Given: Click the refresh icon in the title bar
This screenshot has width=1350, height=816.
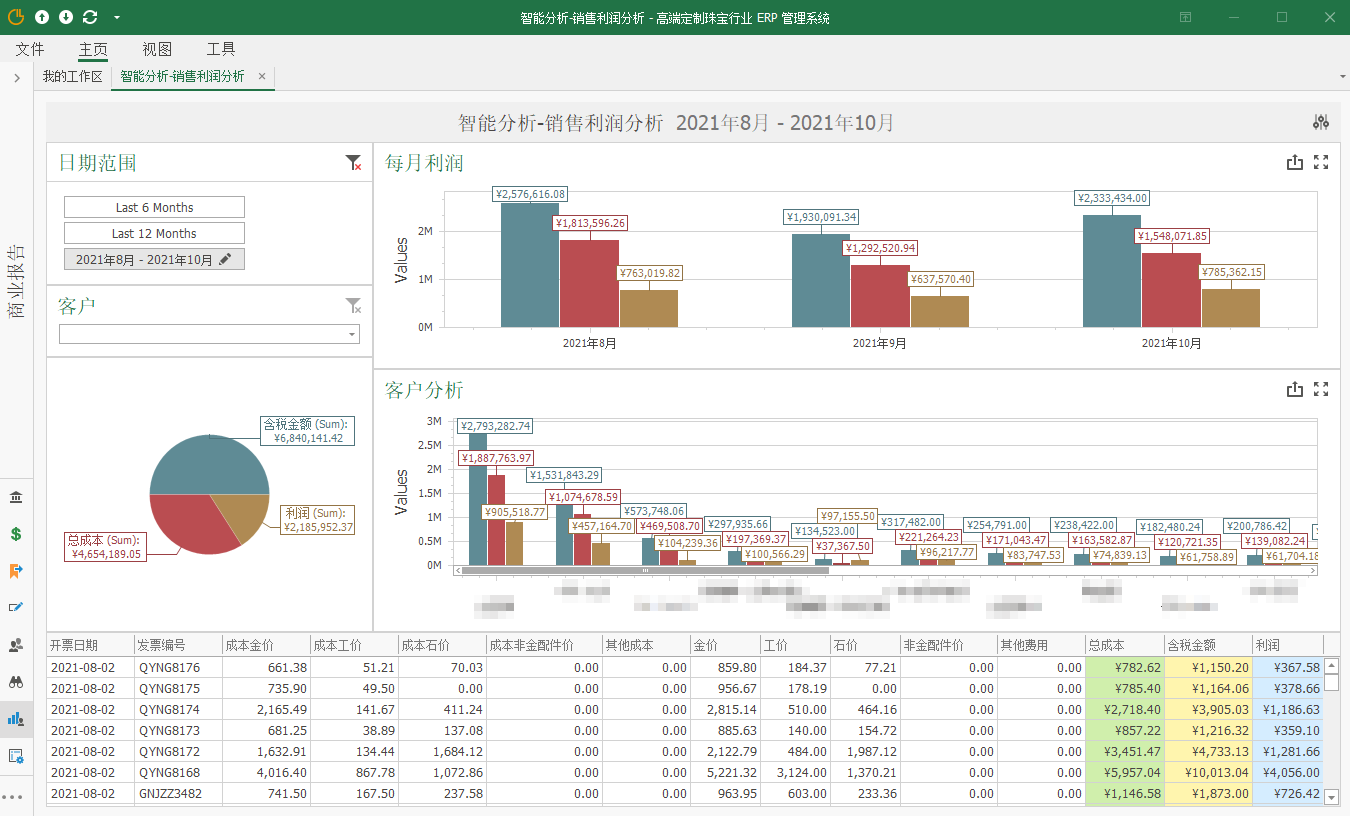Looking at the screenshot, I should pyautogui.click(x=90, y=17).
